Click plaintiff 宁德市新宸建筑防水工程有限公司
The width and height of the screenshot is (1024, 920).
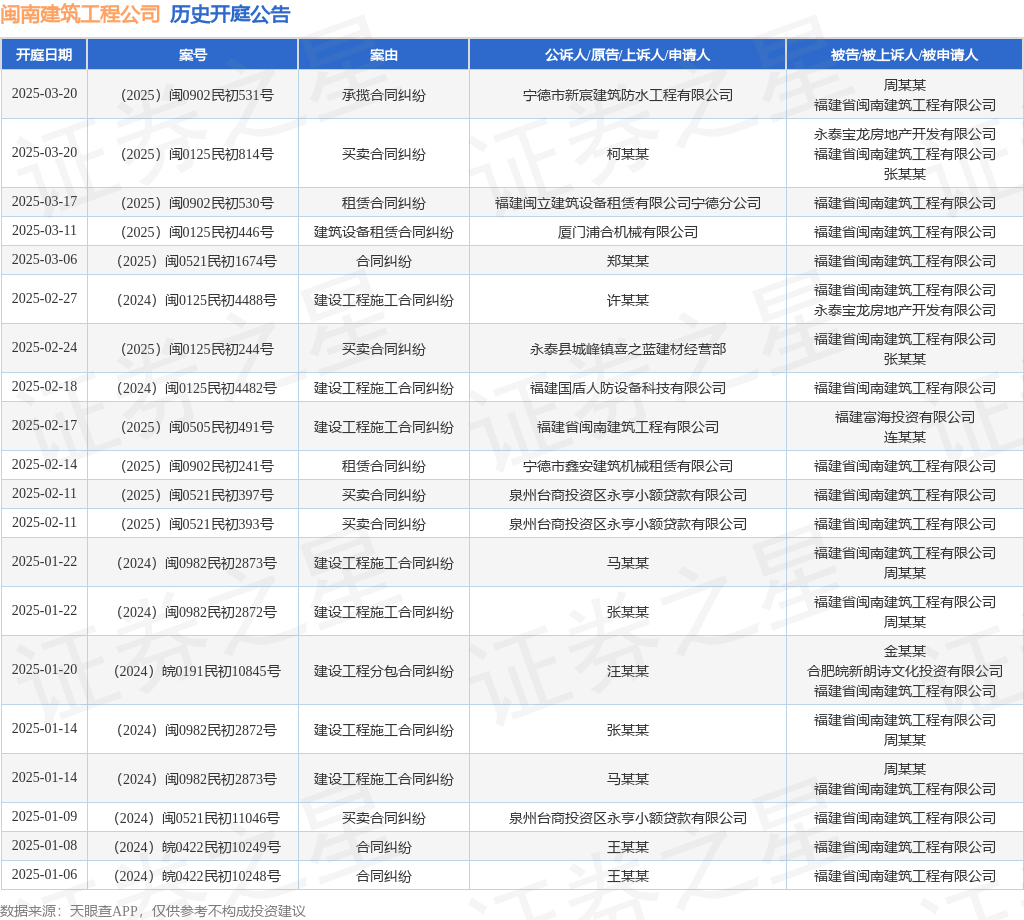pyautogui.click(x=628, y=95)
